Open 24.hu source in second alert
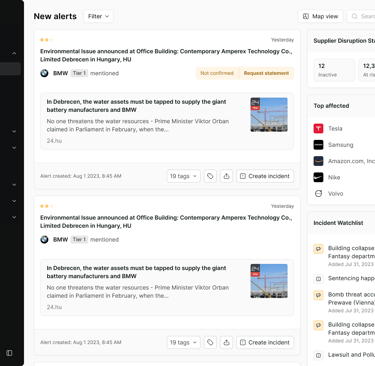 pos(54,307)
